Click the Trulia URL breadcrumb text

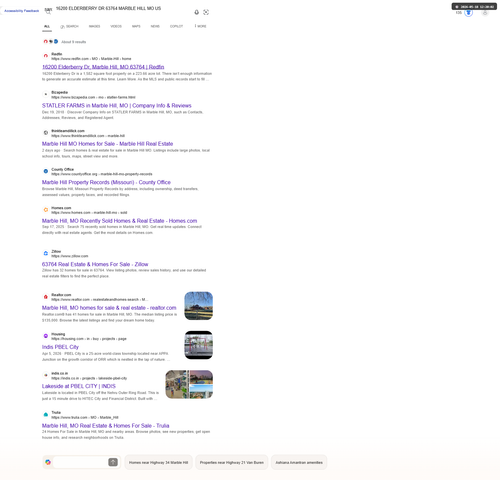pos(85,417)
